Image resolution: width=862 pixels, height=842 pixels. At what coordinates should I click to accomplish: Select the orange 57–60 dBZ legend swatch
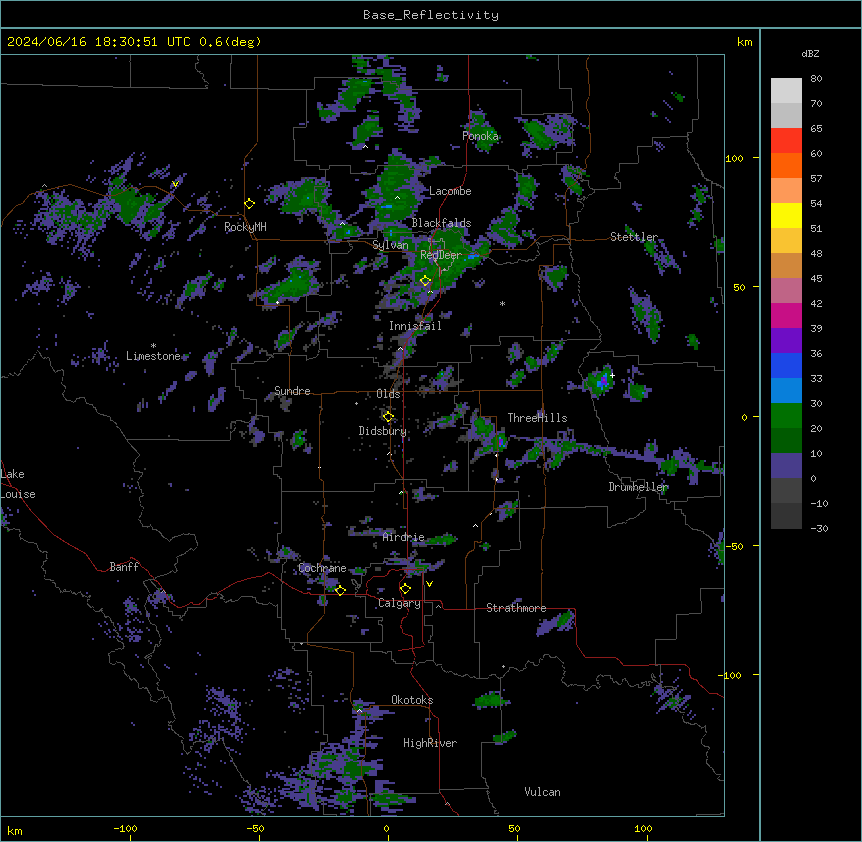point(786,165)
